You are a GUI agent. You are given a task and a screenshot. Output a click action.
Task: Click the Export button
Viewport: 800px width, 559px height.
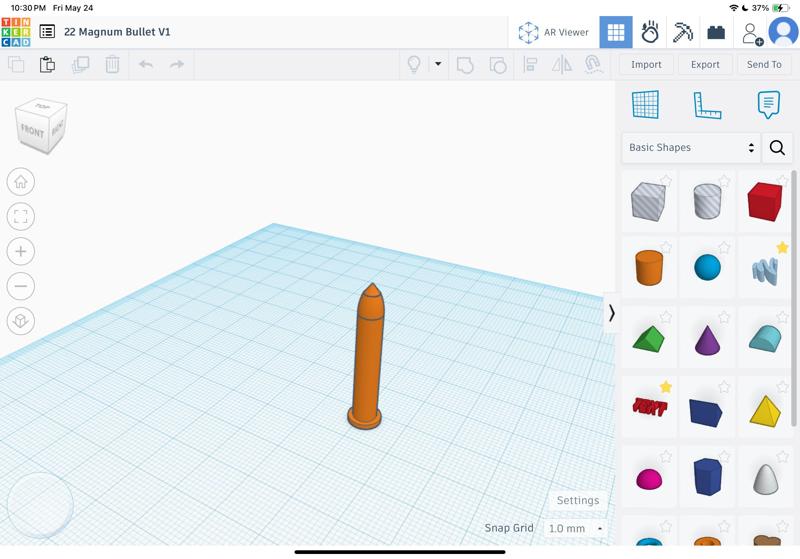coord(705,65)
